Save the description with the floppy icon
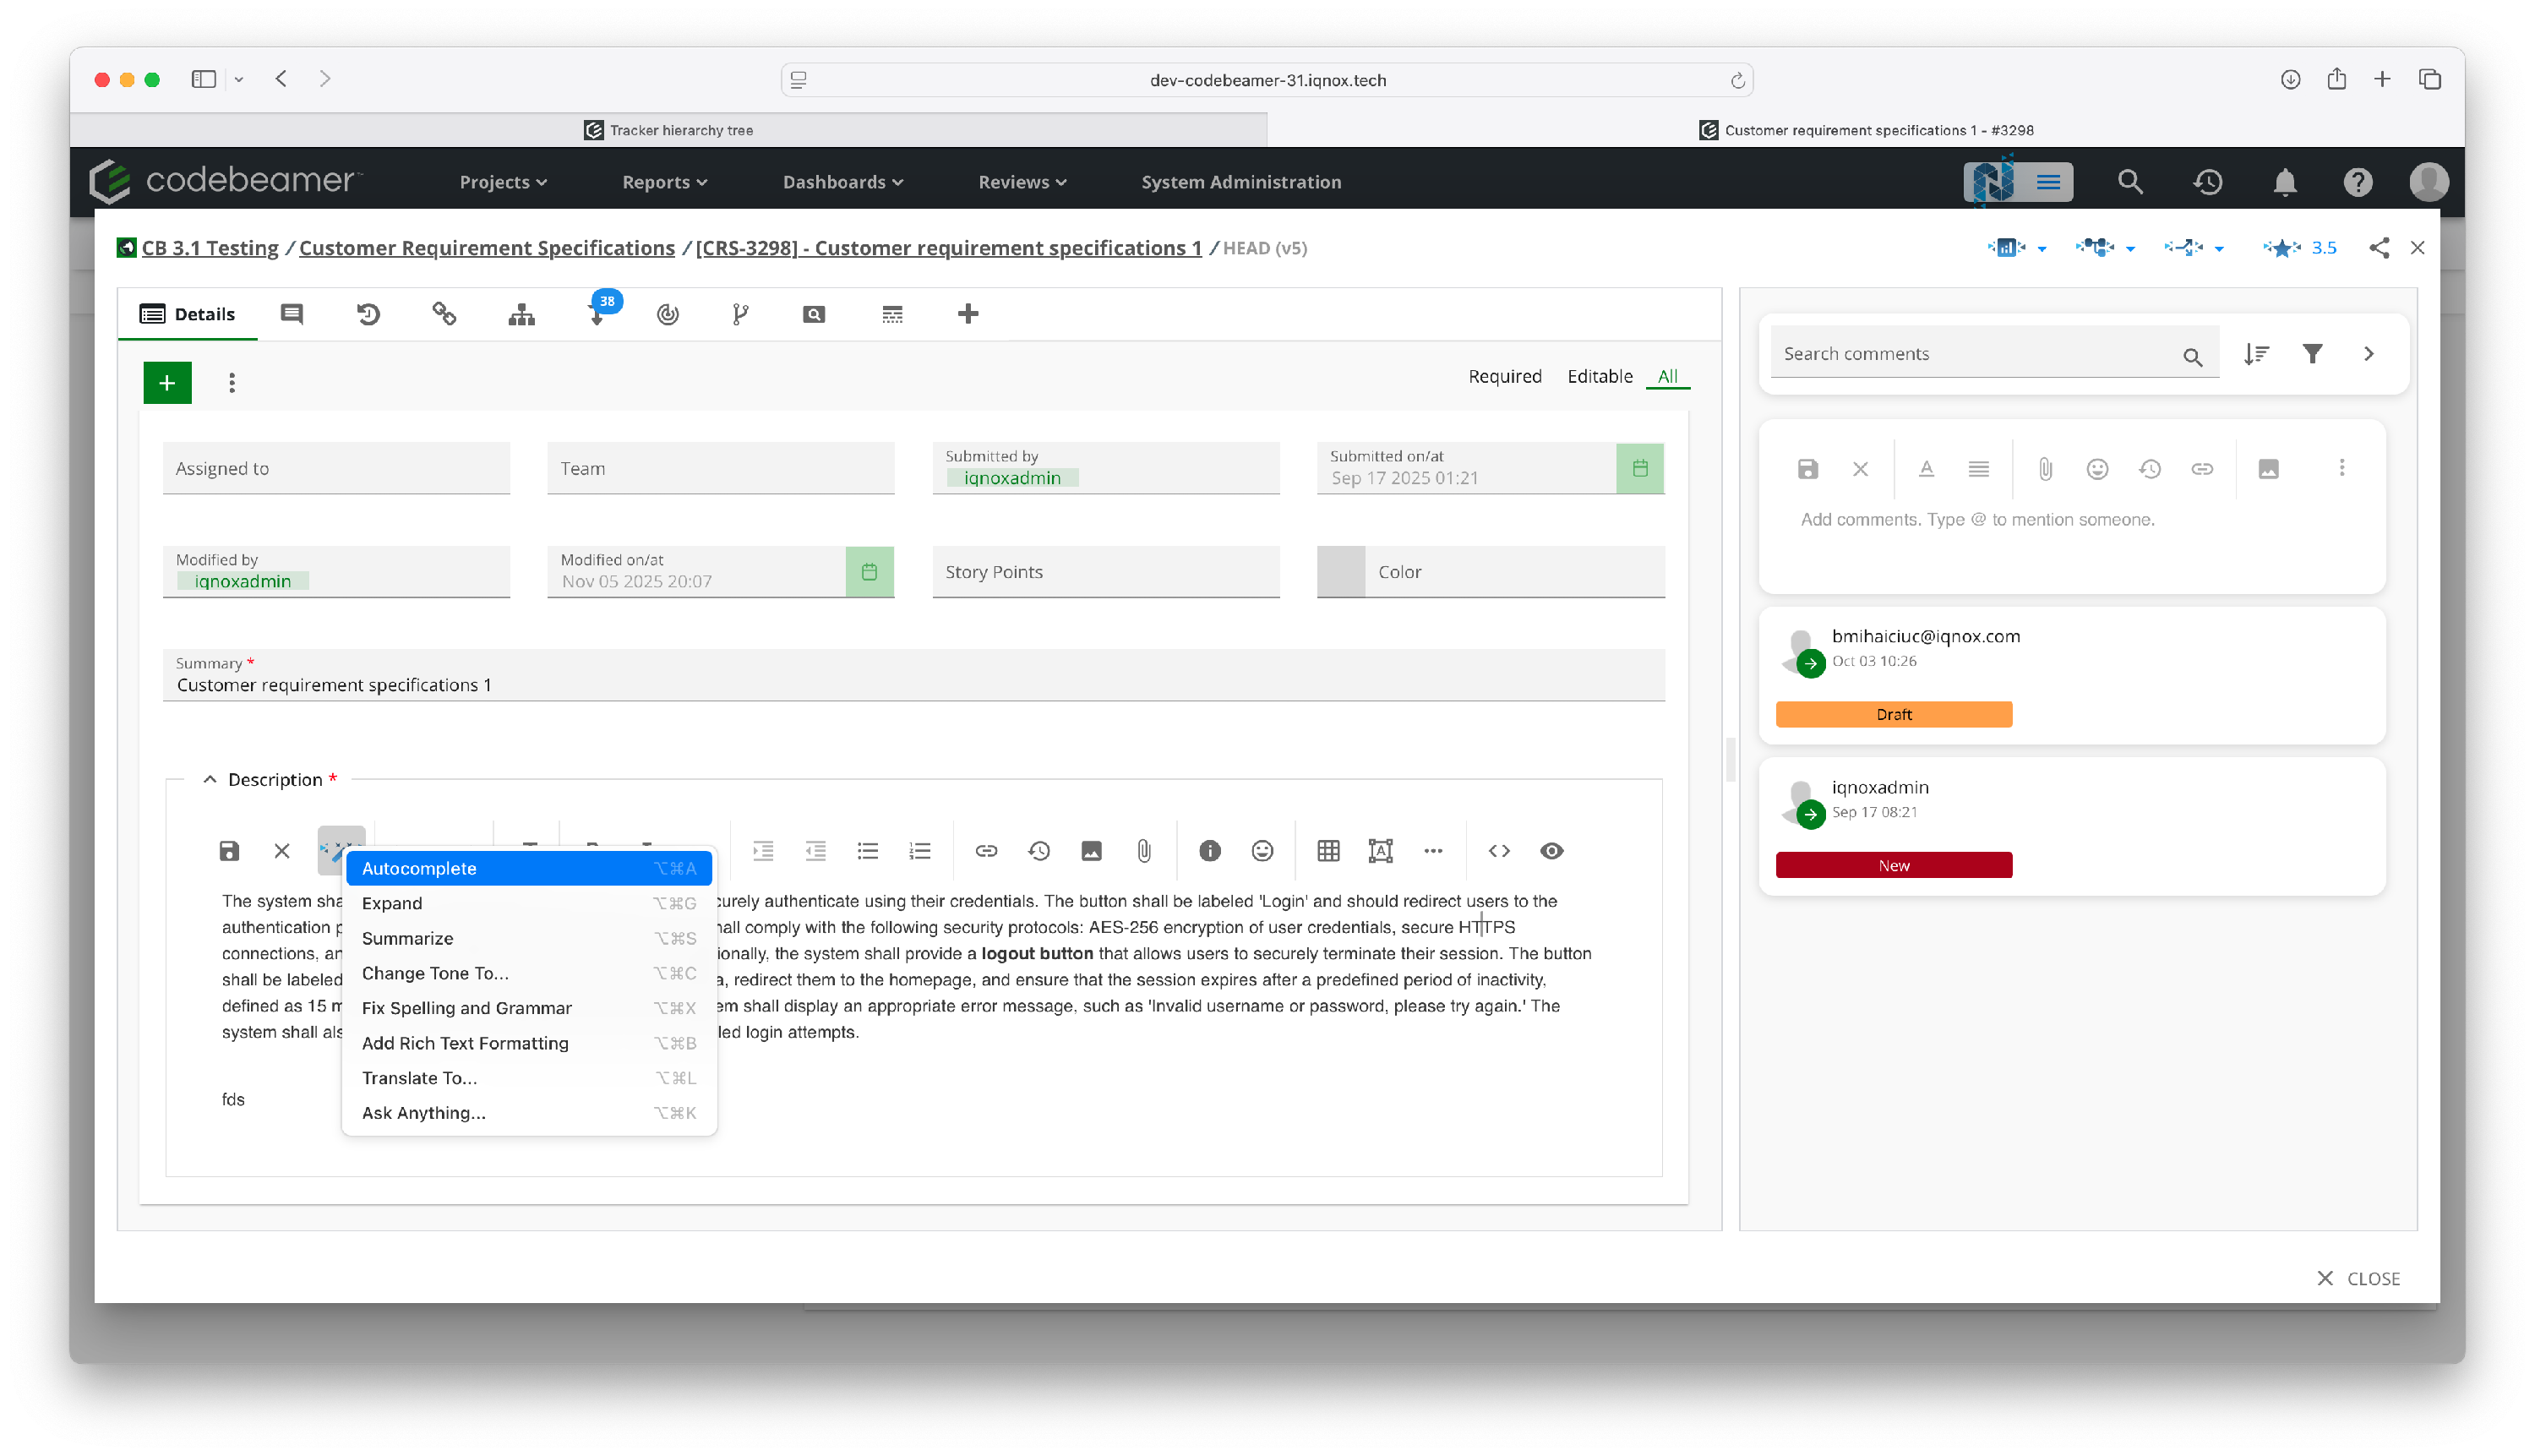 click(x=229, y=851)
